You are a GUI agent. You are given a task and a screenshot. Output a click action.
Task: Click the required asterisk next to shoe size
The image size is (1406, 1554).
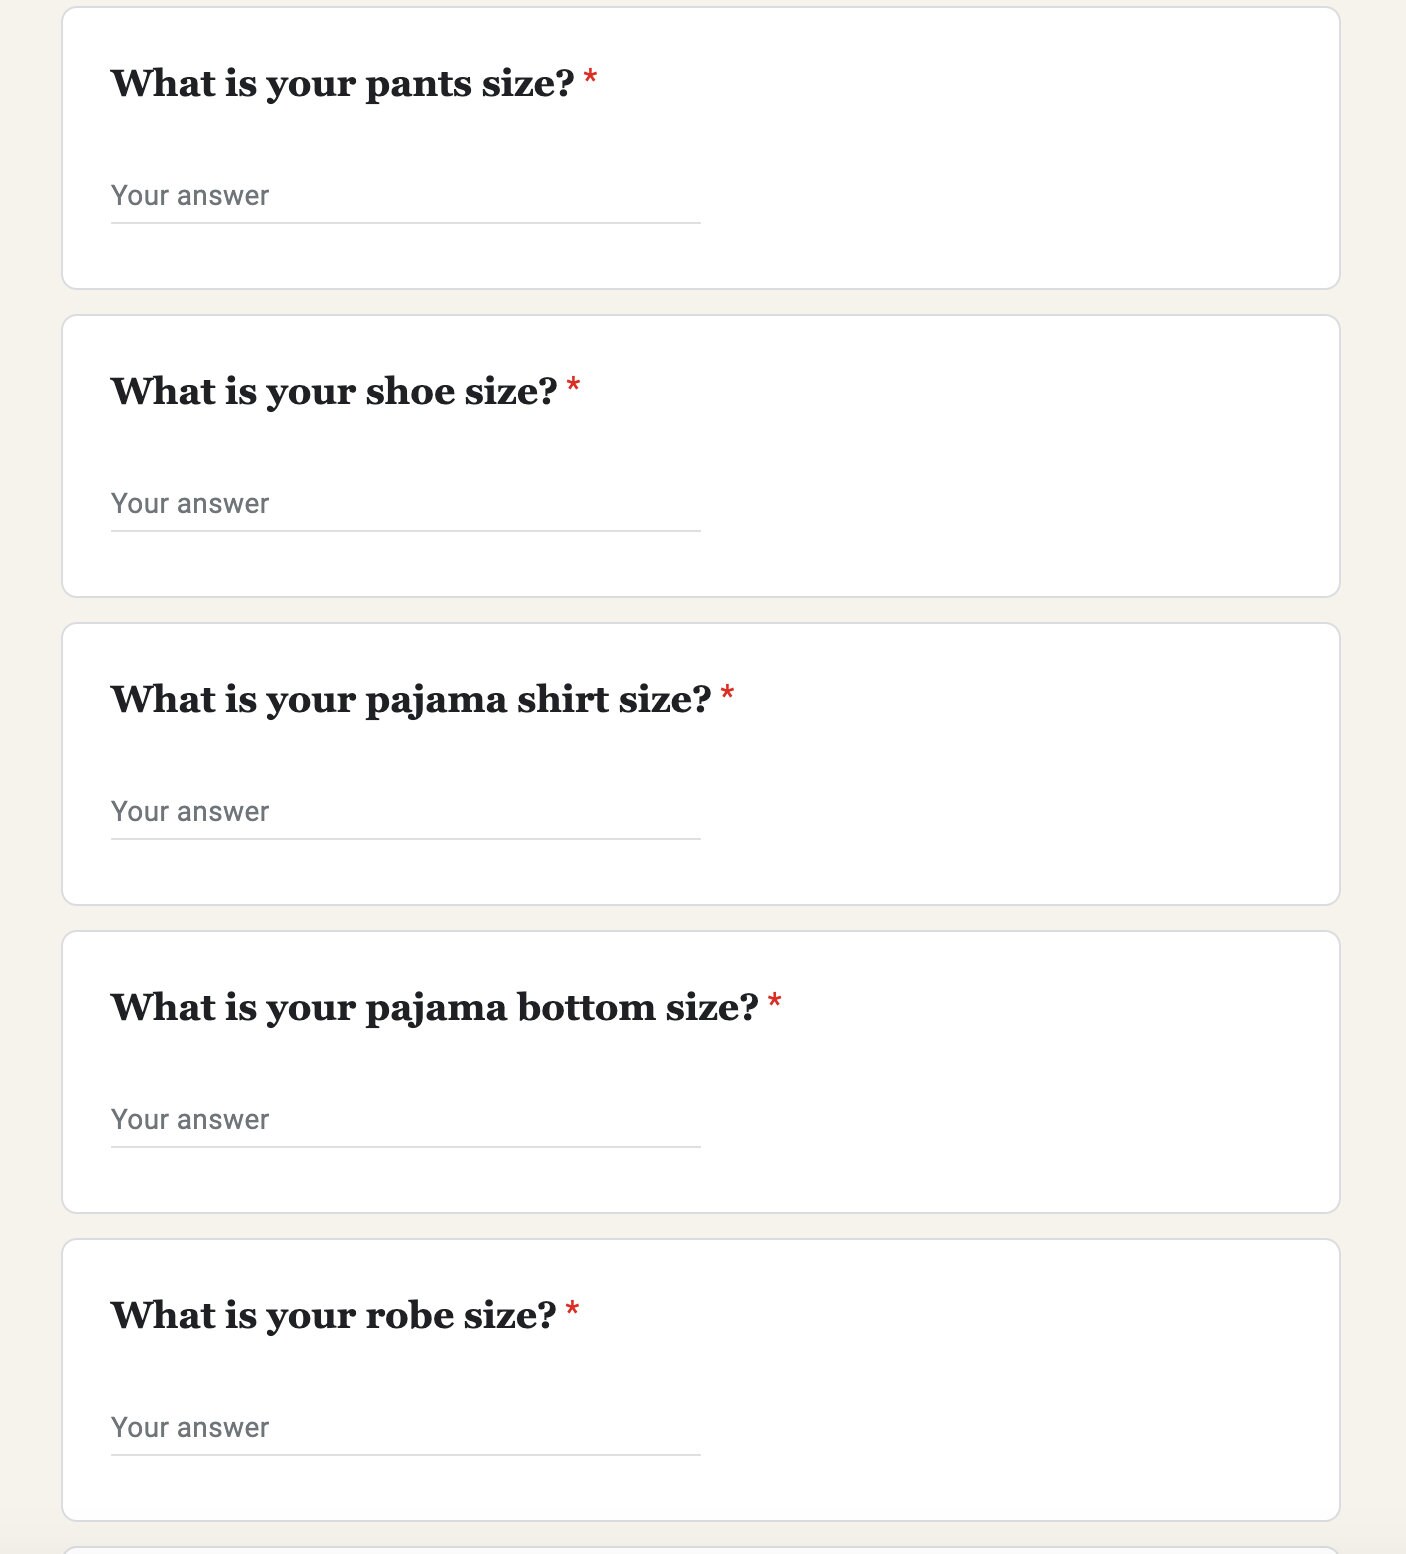(x=574, y=386)
